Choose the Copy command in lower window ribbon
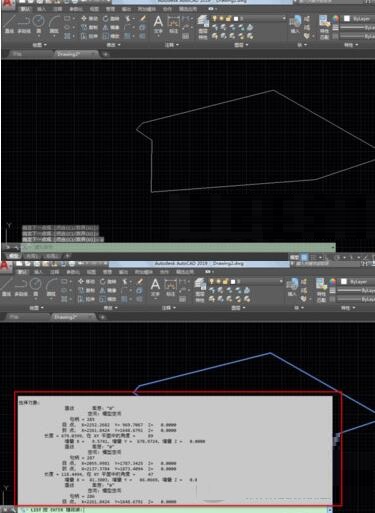 86,291
